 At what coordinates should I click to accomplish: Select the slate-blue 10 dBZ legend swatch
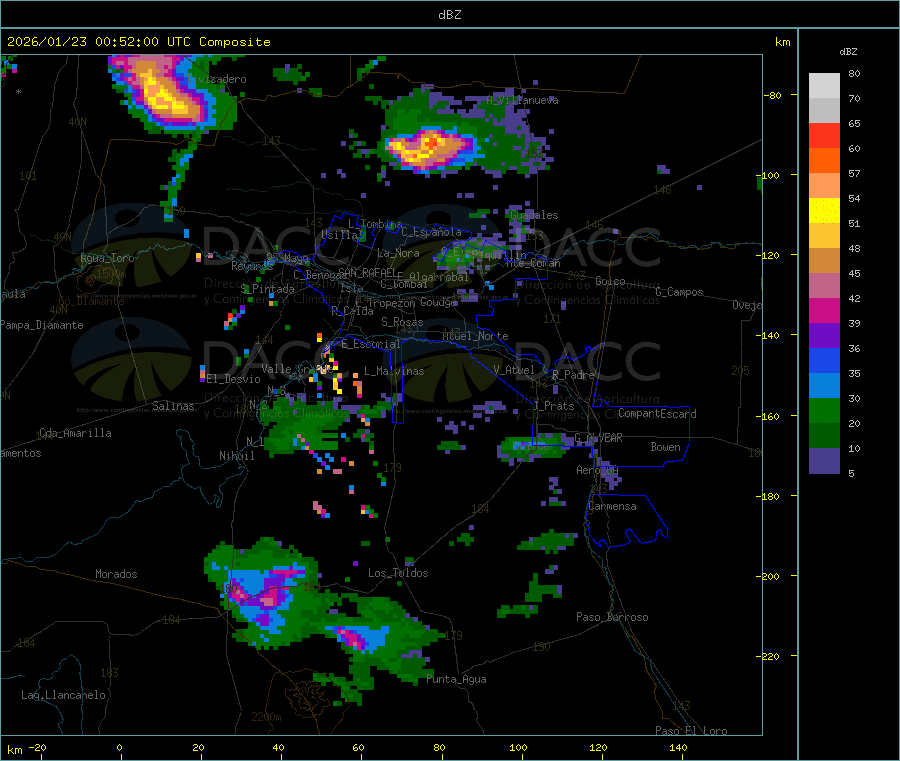(x=824, y=461)
